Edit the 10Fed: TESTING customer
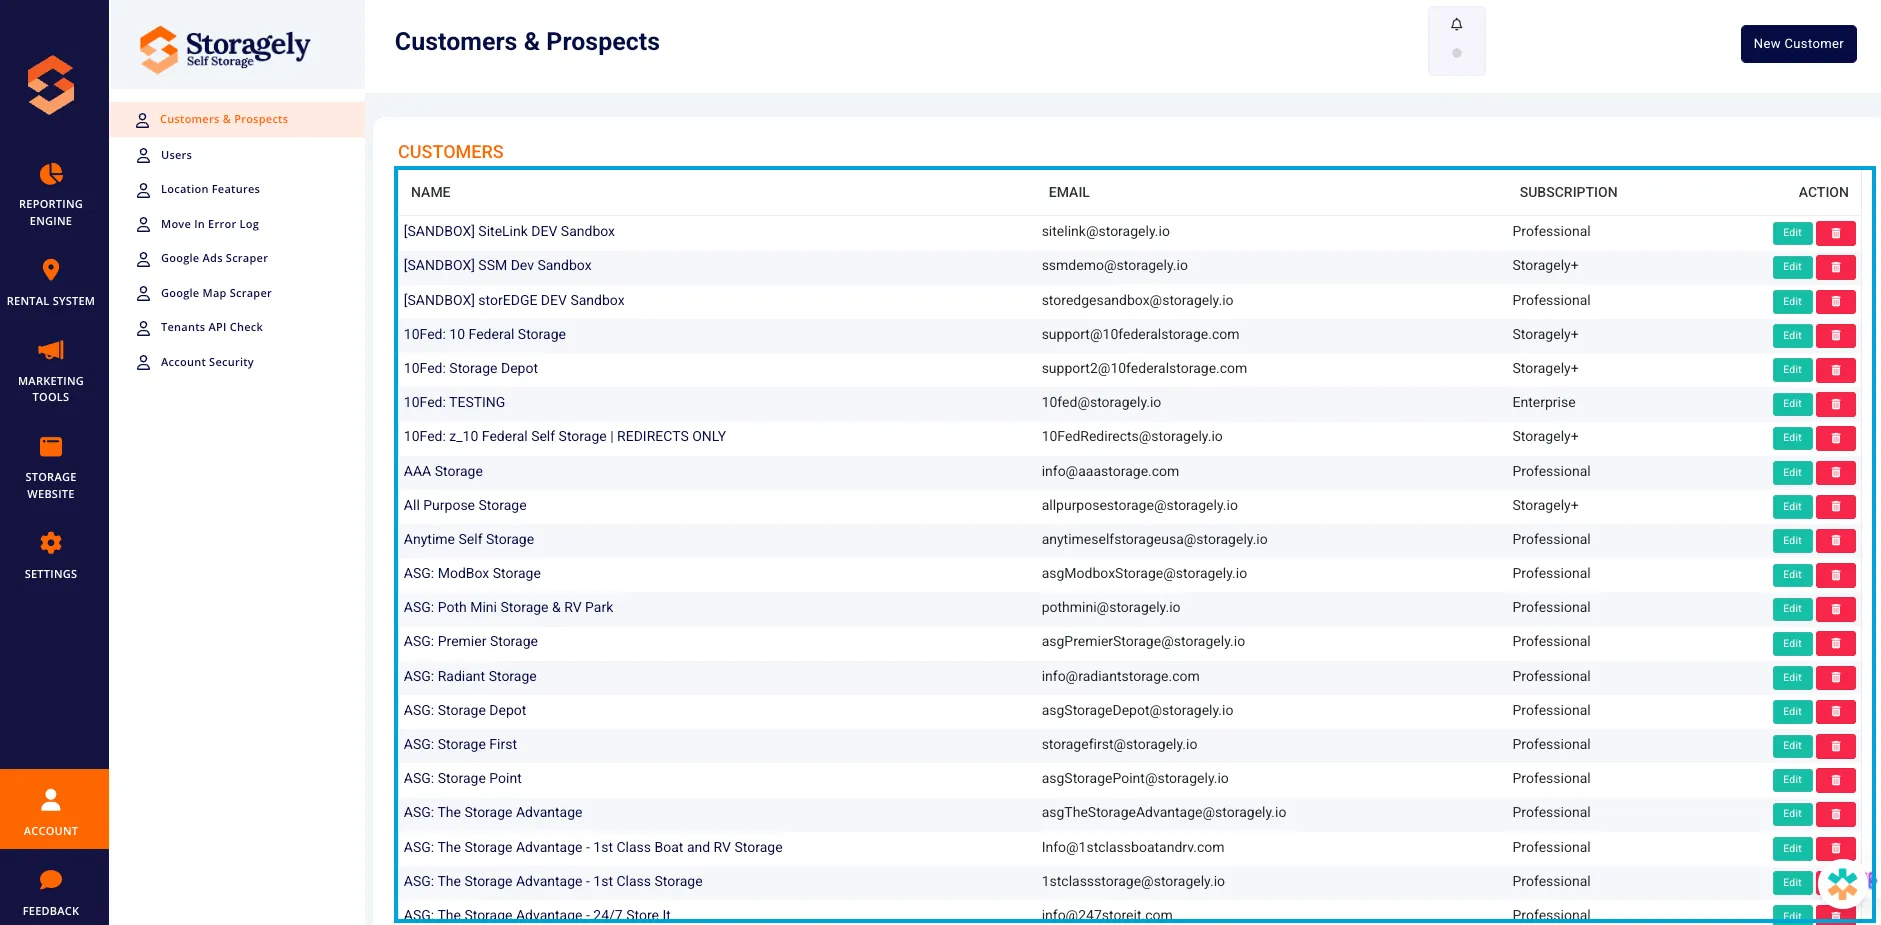This screenshot has height=925, width=1881. tap(1792, 404)
